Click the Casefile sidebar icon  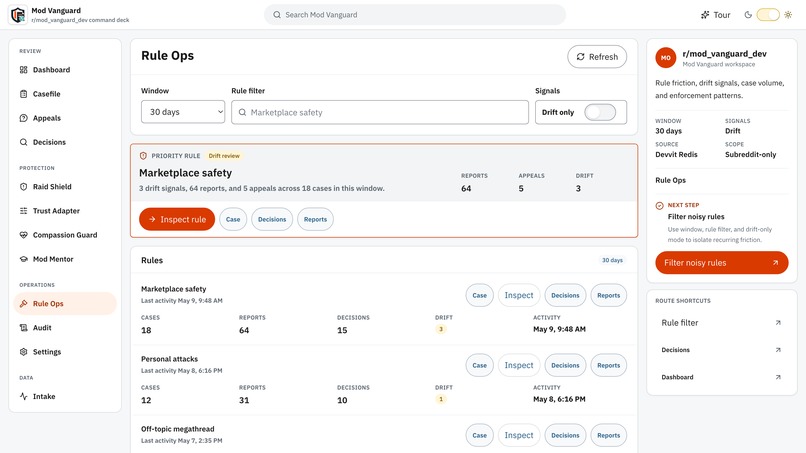(24, 94)
